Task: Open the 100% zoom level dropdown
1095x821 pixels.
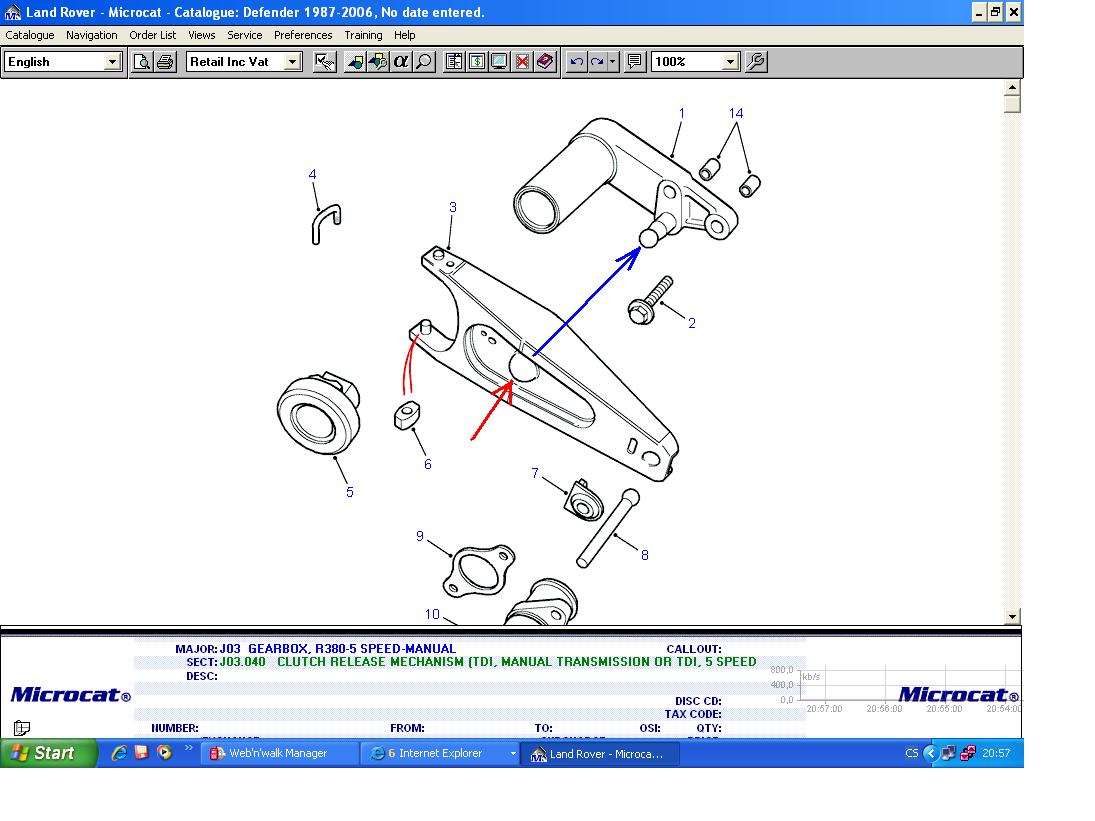Action: click(x=730, y=62)
